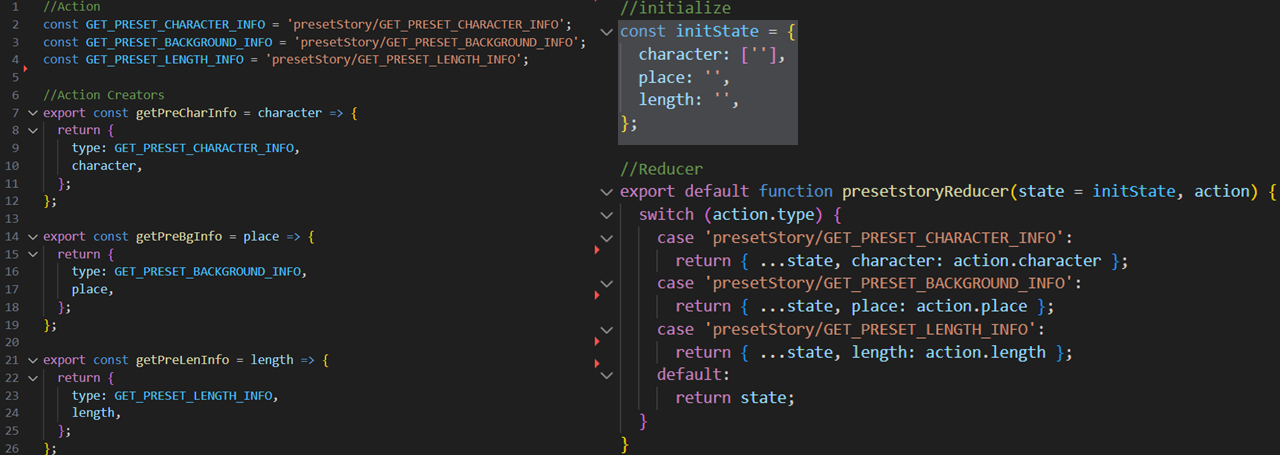This screenshot has width=1280, height=455.
Task: Collapse the presetstoryReducer function fold arrow
Action: click(606, 191)
